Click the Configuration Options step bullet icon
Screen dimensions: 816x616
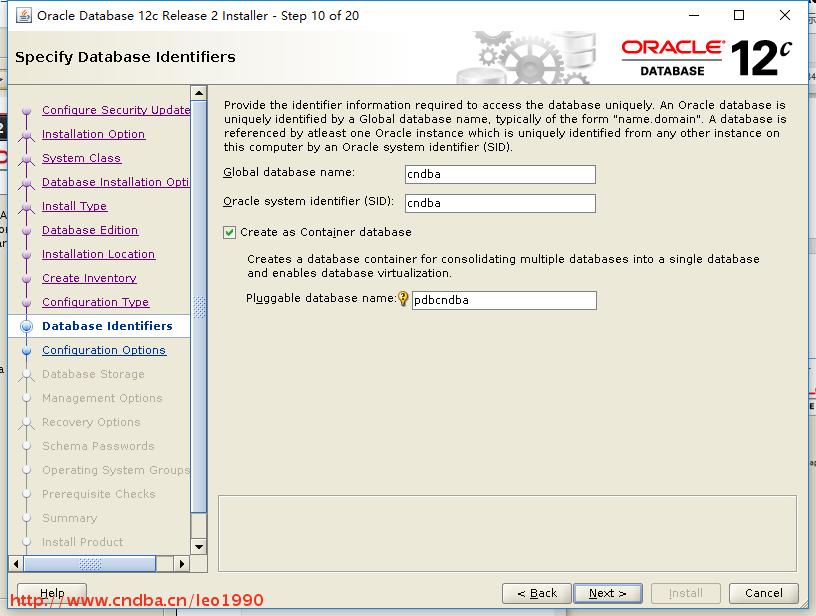point(27,351)
